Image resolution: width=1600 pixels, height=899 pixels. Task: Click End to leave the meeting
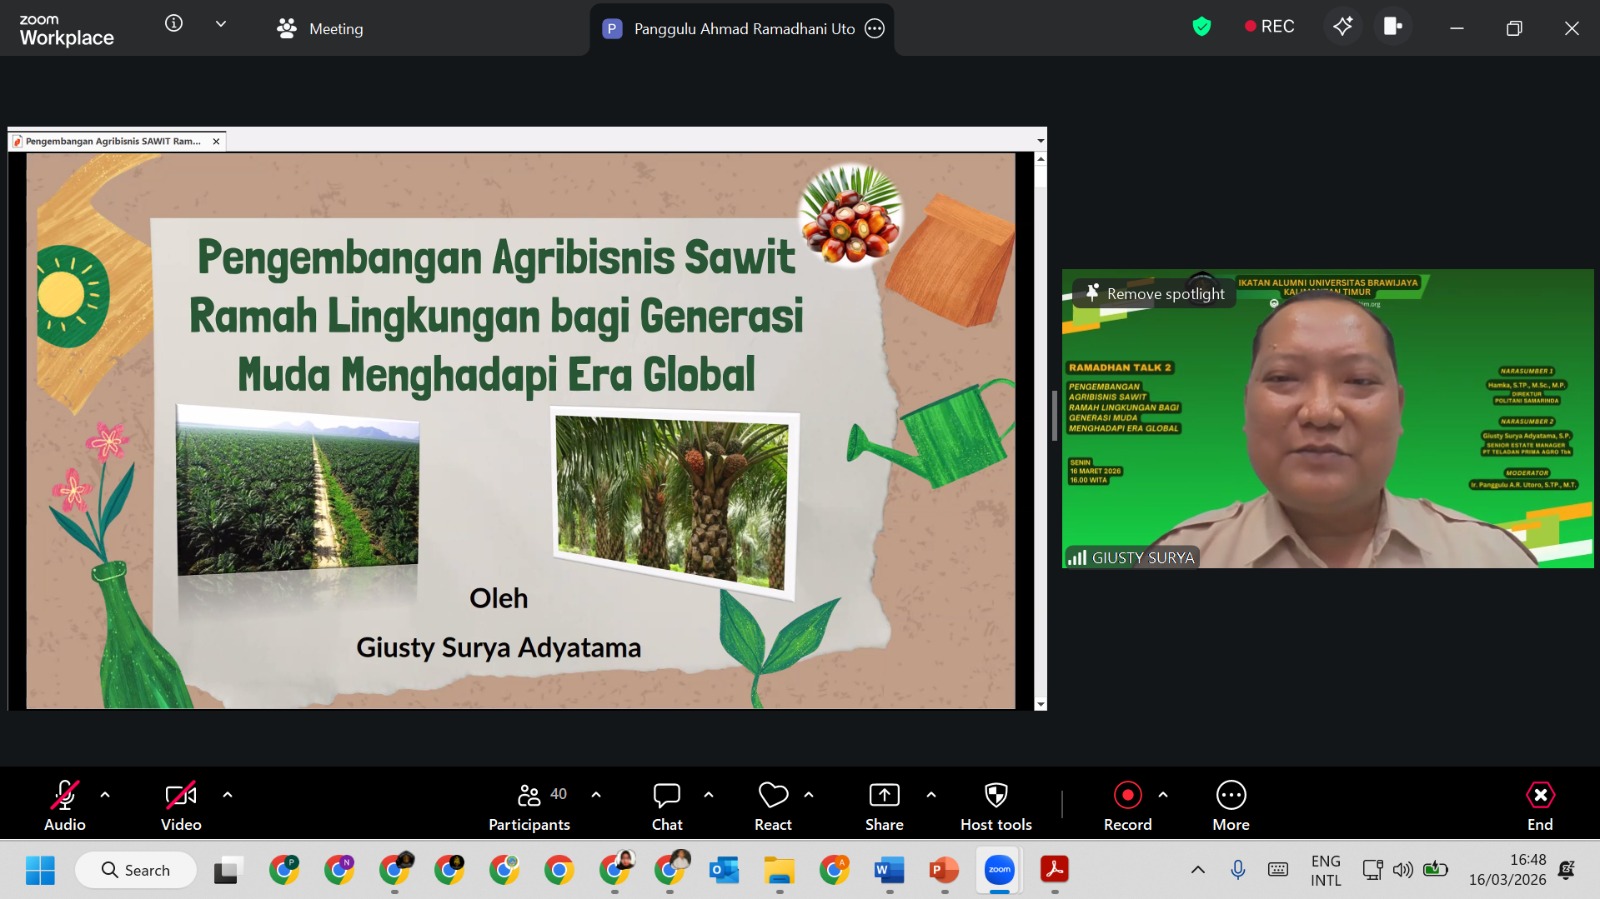[1540, 806]
